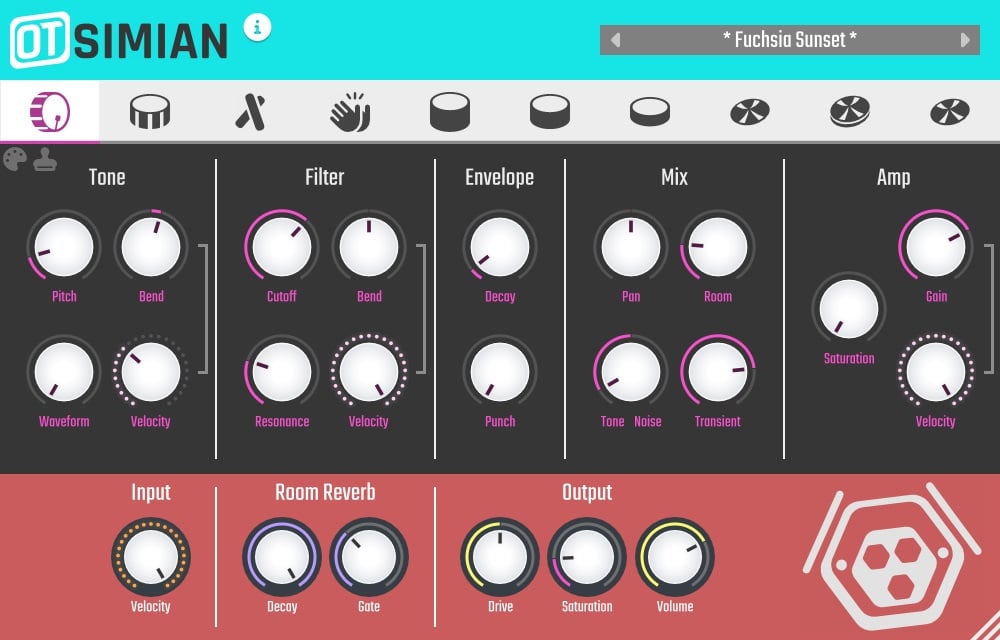Click the Tone Noise balance knob
The image size is (1000, 640).
(631, 372)
